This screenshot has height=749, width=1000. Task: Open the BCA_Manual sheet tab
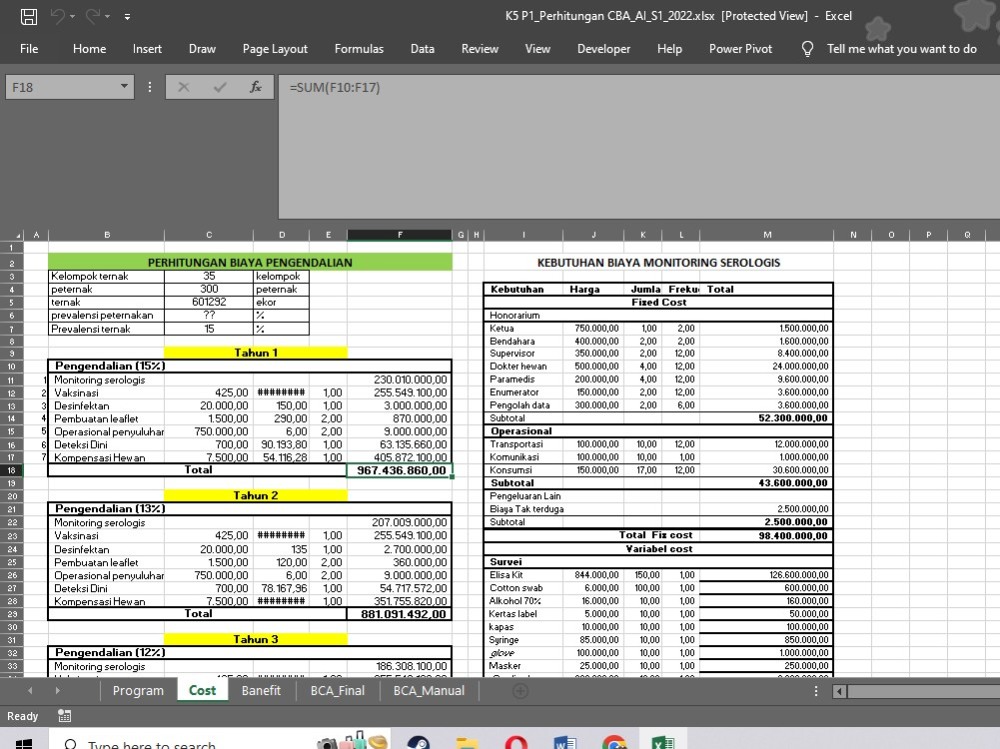[x=429, y=690]
